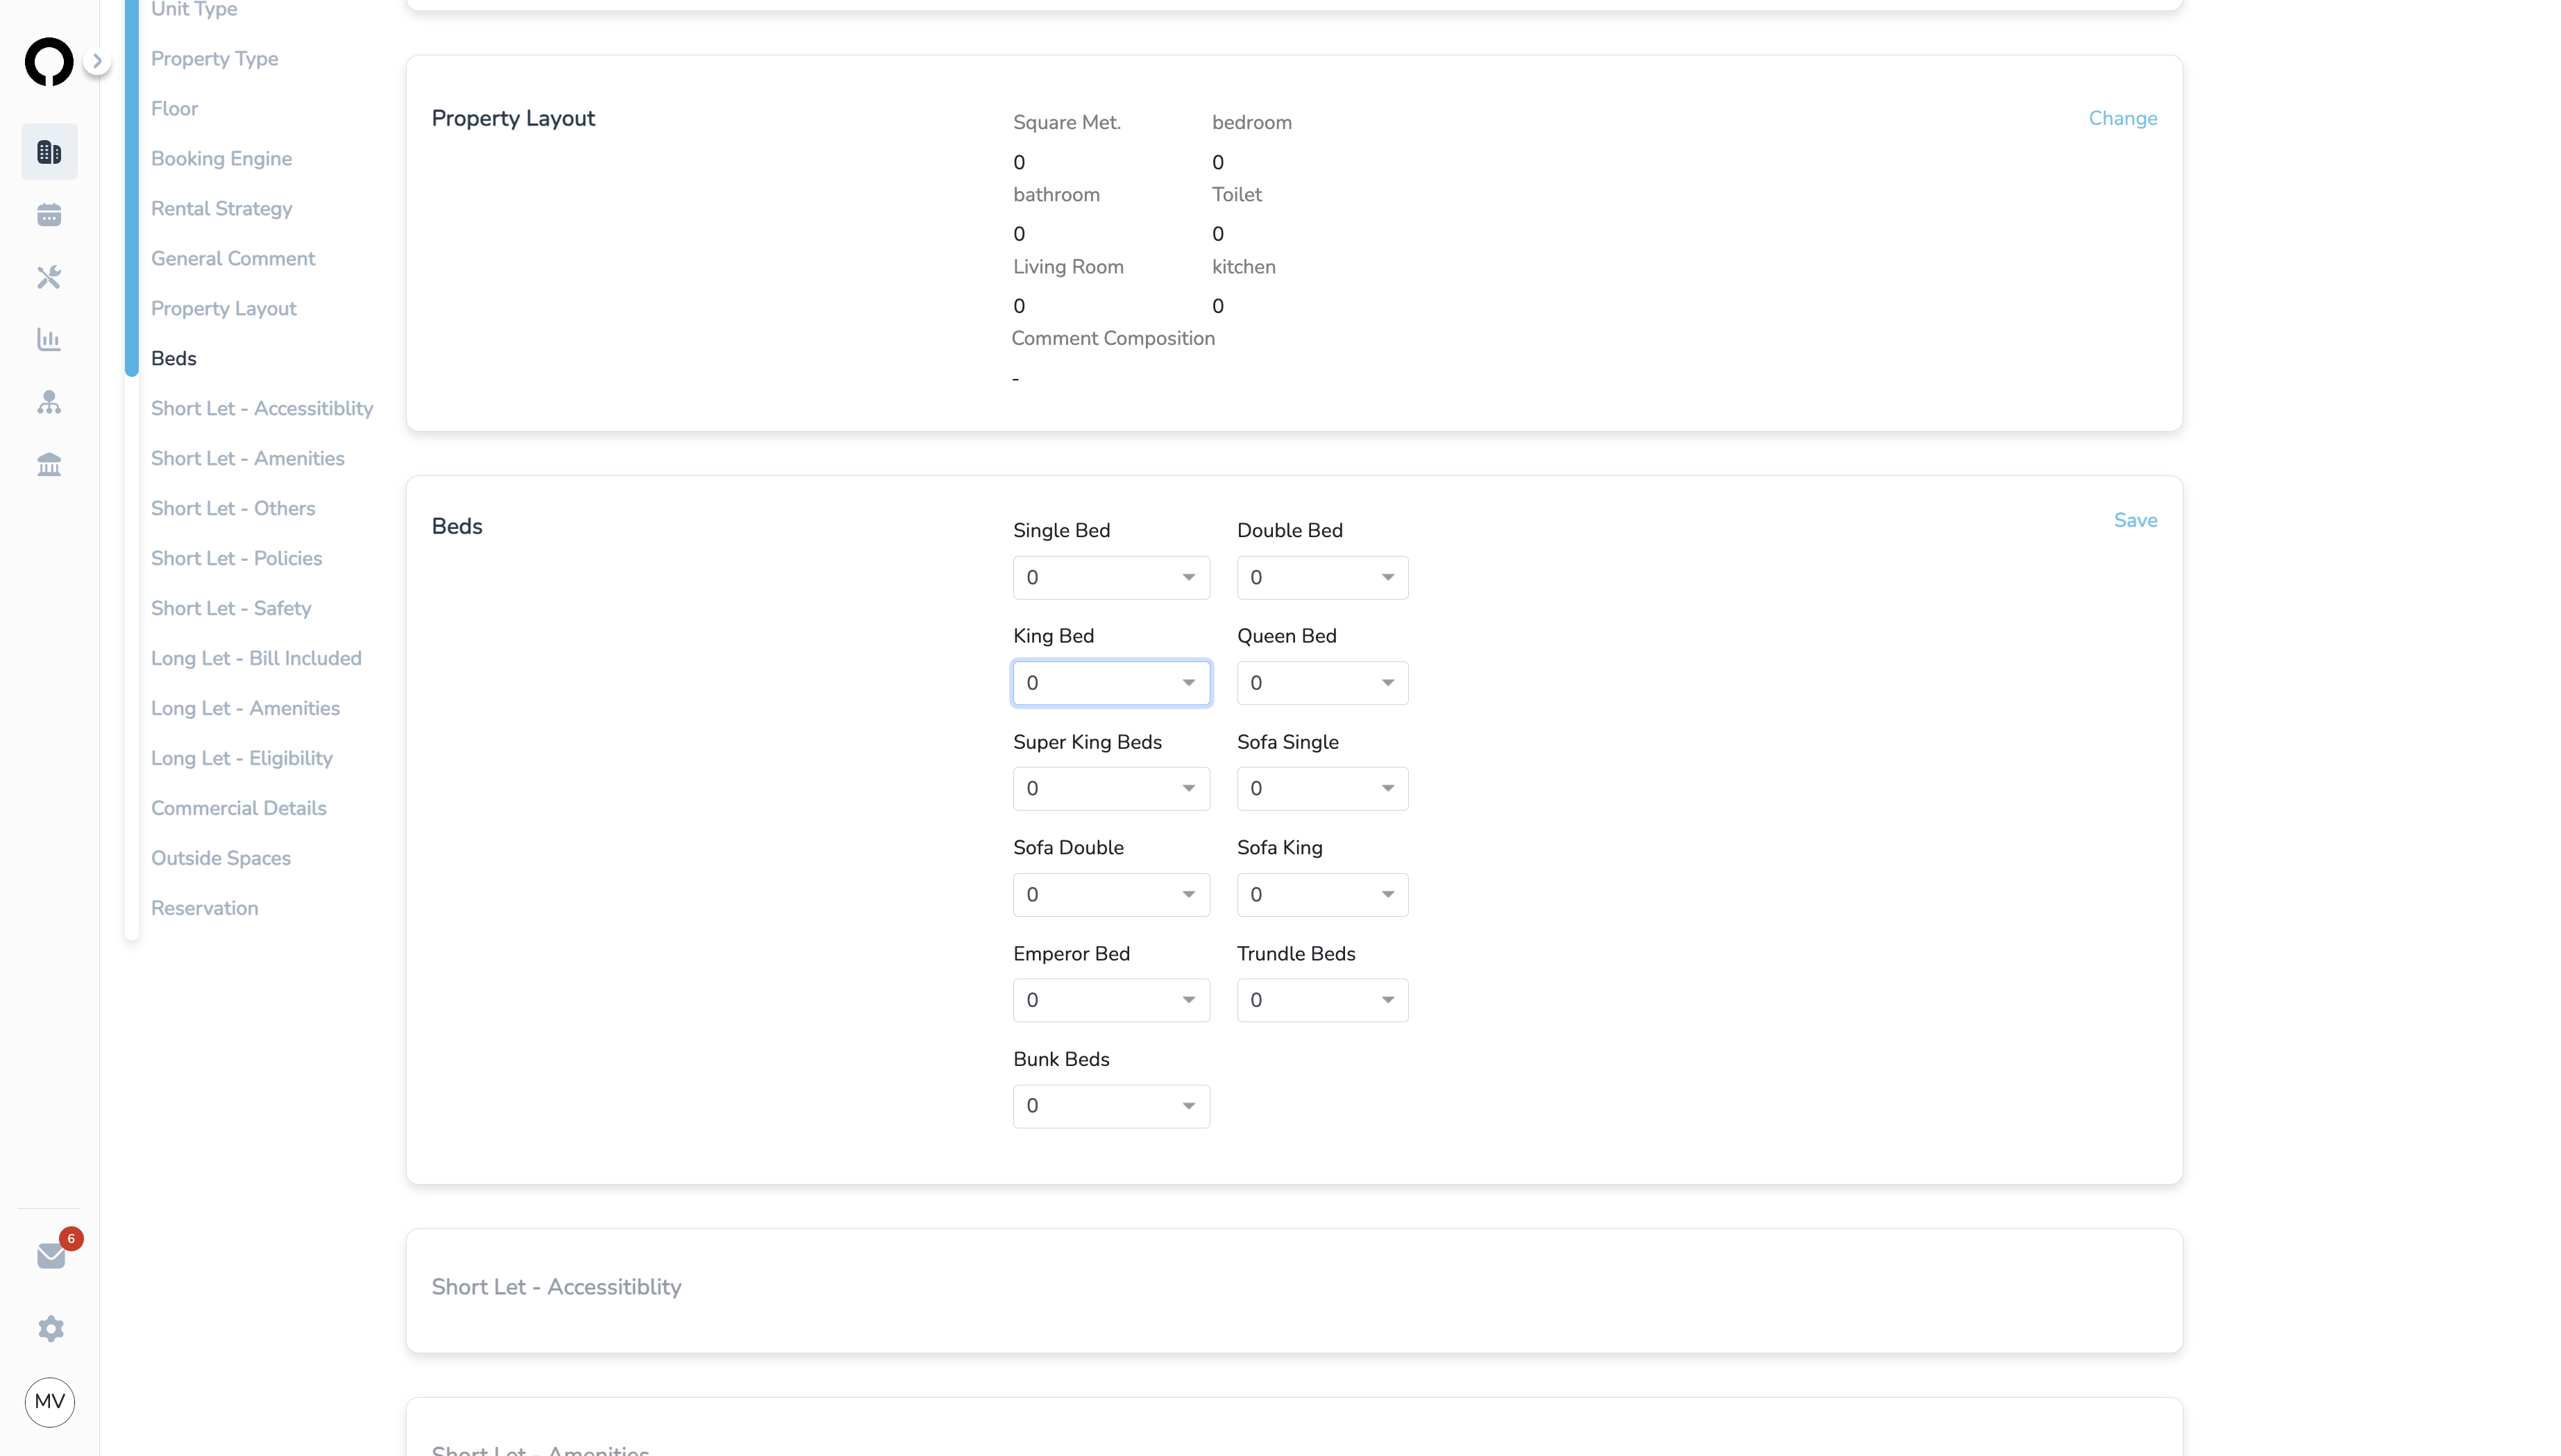The image size is (2561, 1456).
Task: Go to Short Let - Amenities section
Action: coord(248,458)
